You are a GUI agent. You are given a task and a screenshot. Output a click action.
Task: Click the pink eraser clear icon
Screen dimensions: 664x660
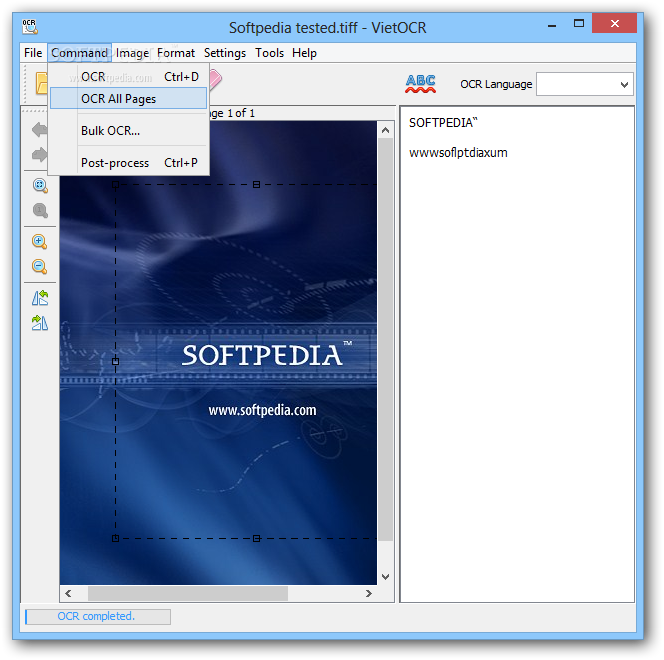(215, 79)
